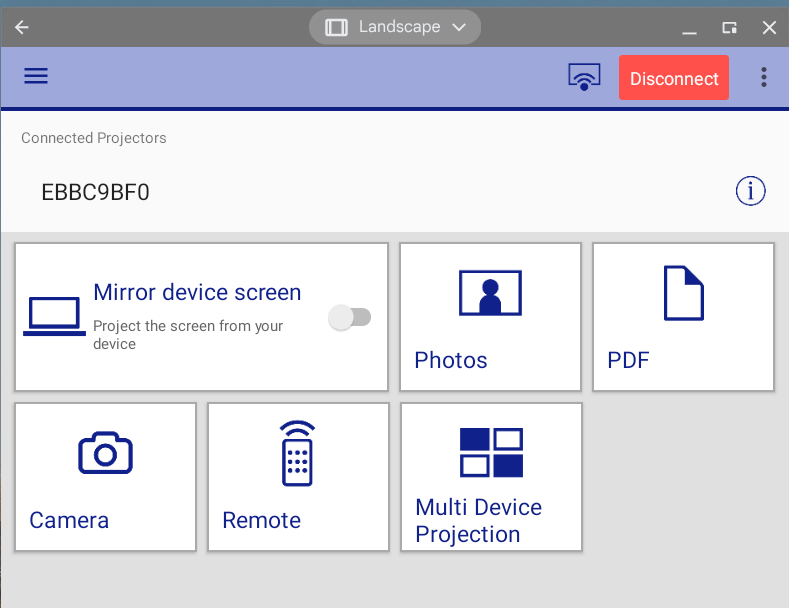Click the Multi Device Projection label
The image size is (789, 608).
478,521
